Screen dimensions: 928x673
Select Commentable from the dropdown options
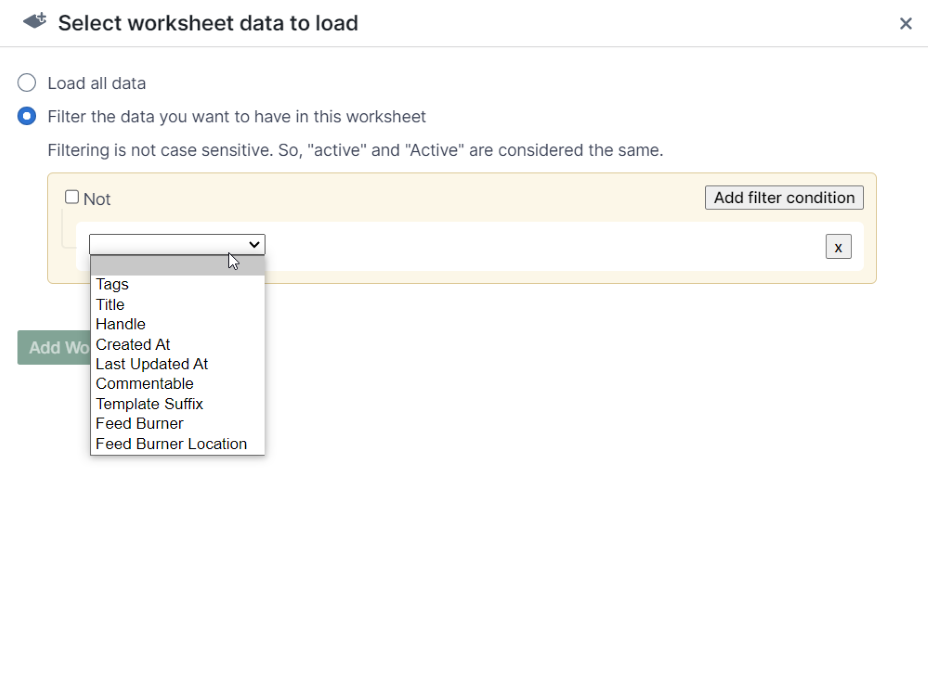[144, 384]
